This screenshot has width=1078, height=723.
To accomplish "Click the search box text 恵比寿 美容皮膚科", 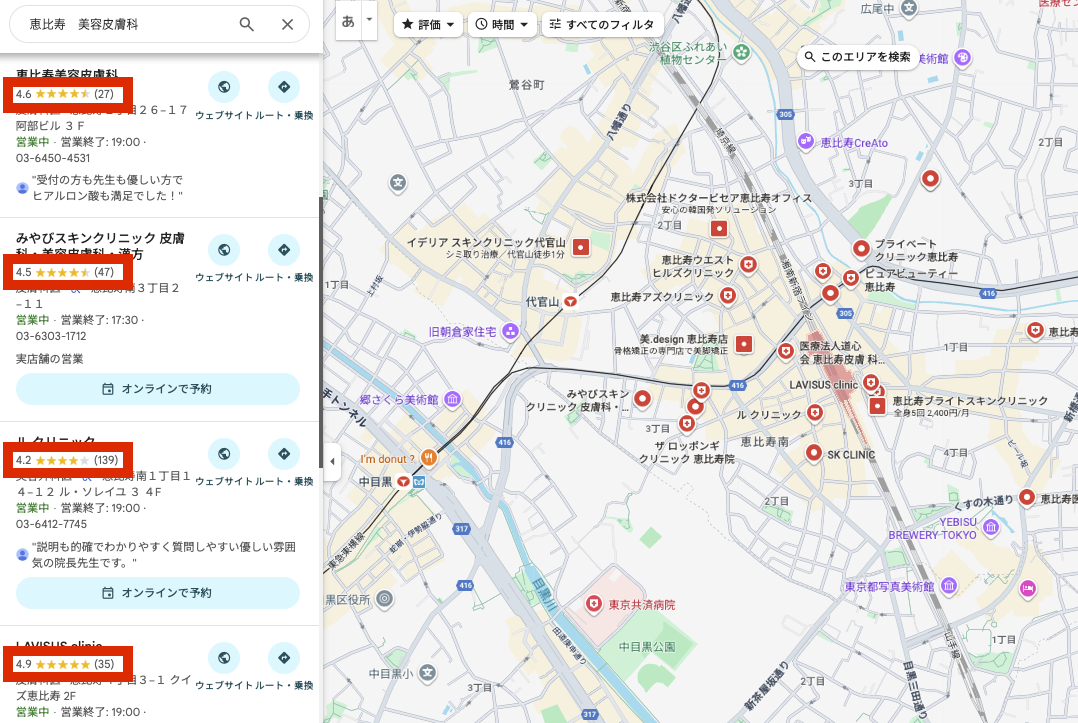I will tap(84, 25).
